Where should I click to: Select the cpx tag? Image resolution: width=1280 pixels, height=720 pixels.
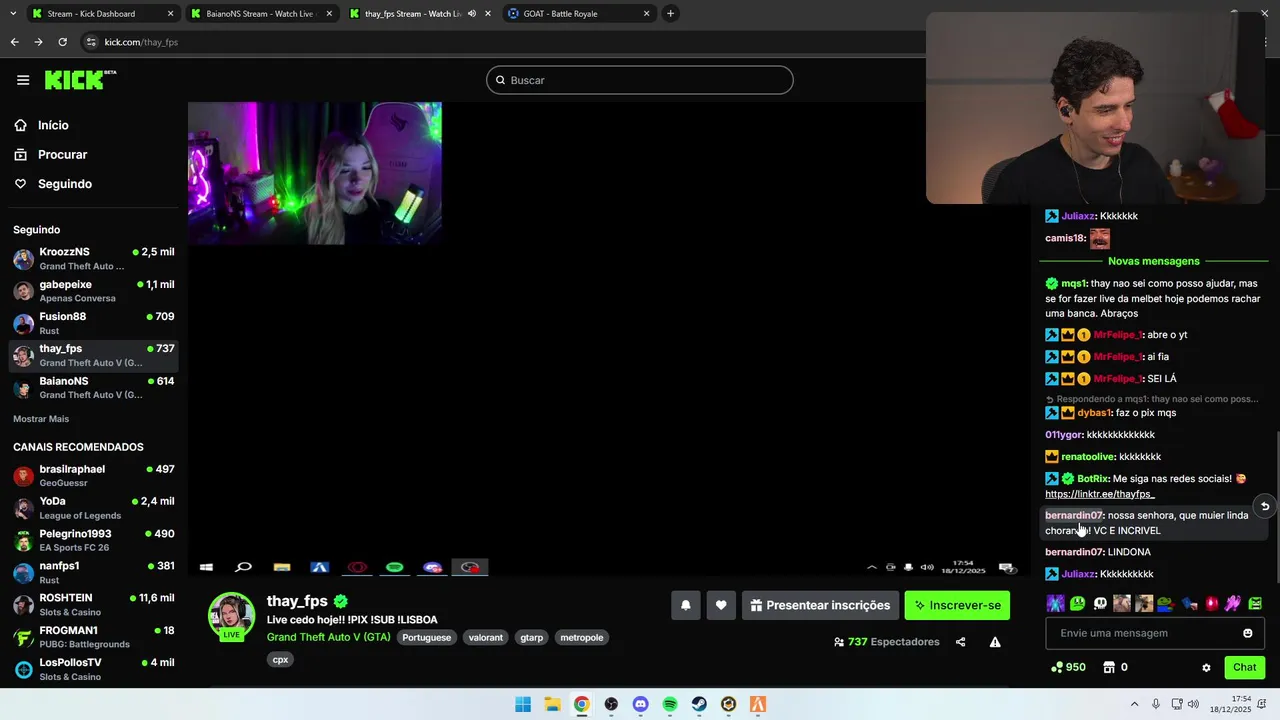pyautogui.click(x=281, y=659)
